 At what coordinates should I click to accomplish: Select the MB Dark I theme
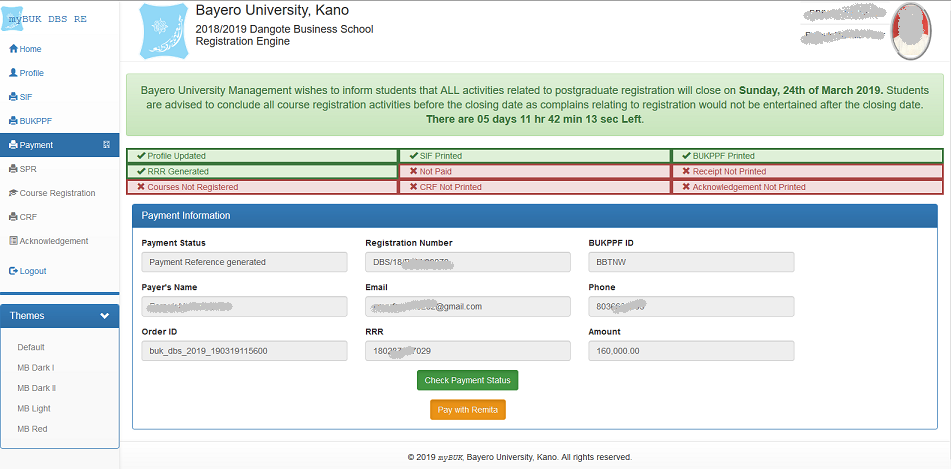(35, 368)
